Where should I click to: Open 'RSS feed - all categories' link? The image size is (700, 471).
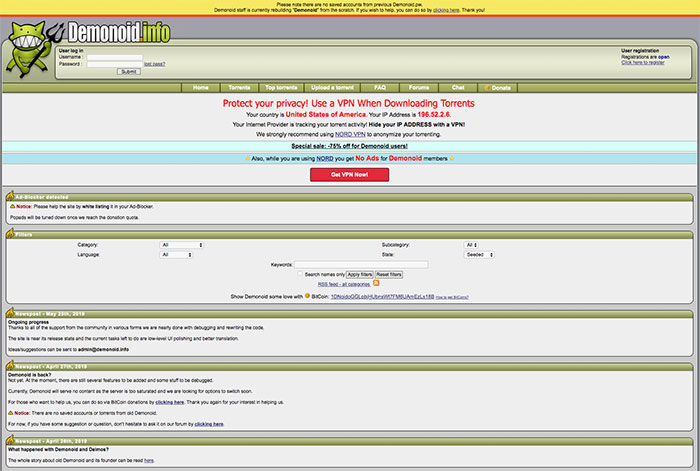tap(344, 284)
